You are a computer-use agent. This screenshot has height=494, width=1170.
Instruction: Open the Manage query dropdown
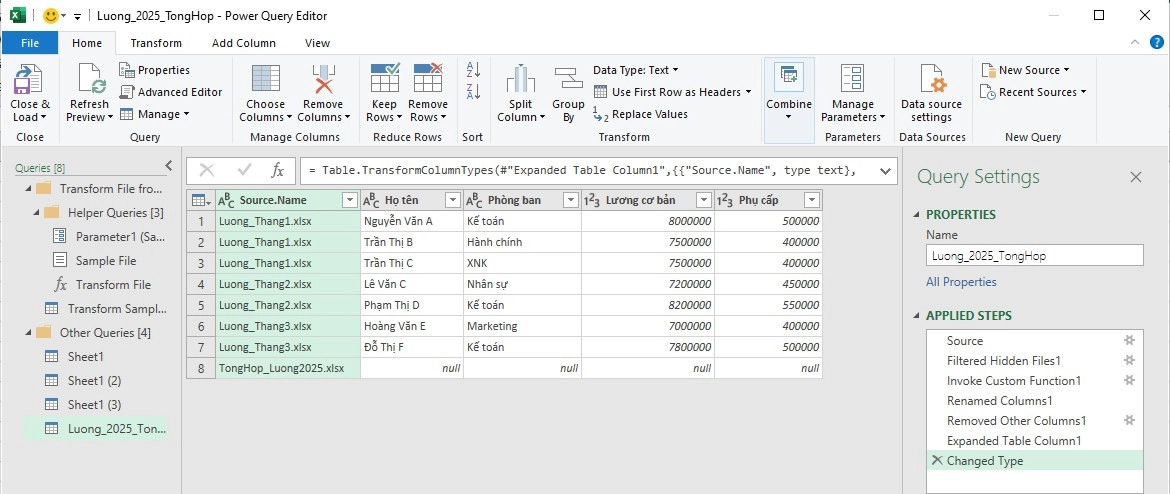tap(154, 114)
